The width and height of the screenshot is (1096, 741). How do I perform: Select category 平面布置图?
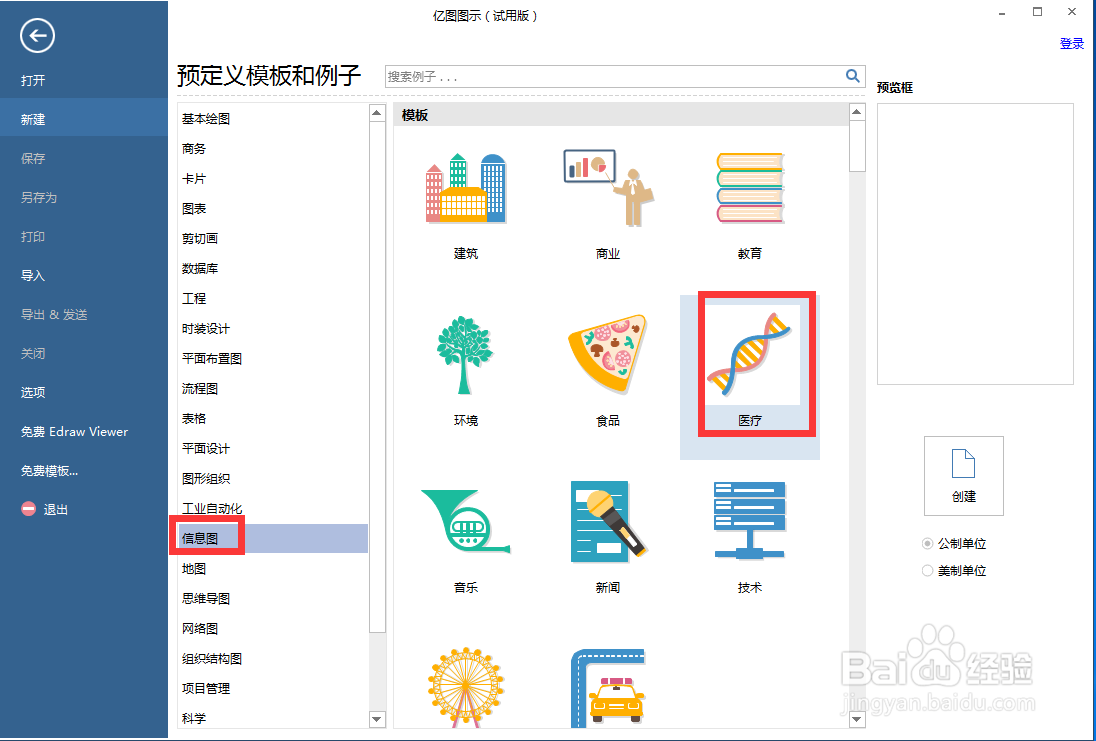click(x=212, y=359)
